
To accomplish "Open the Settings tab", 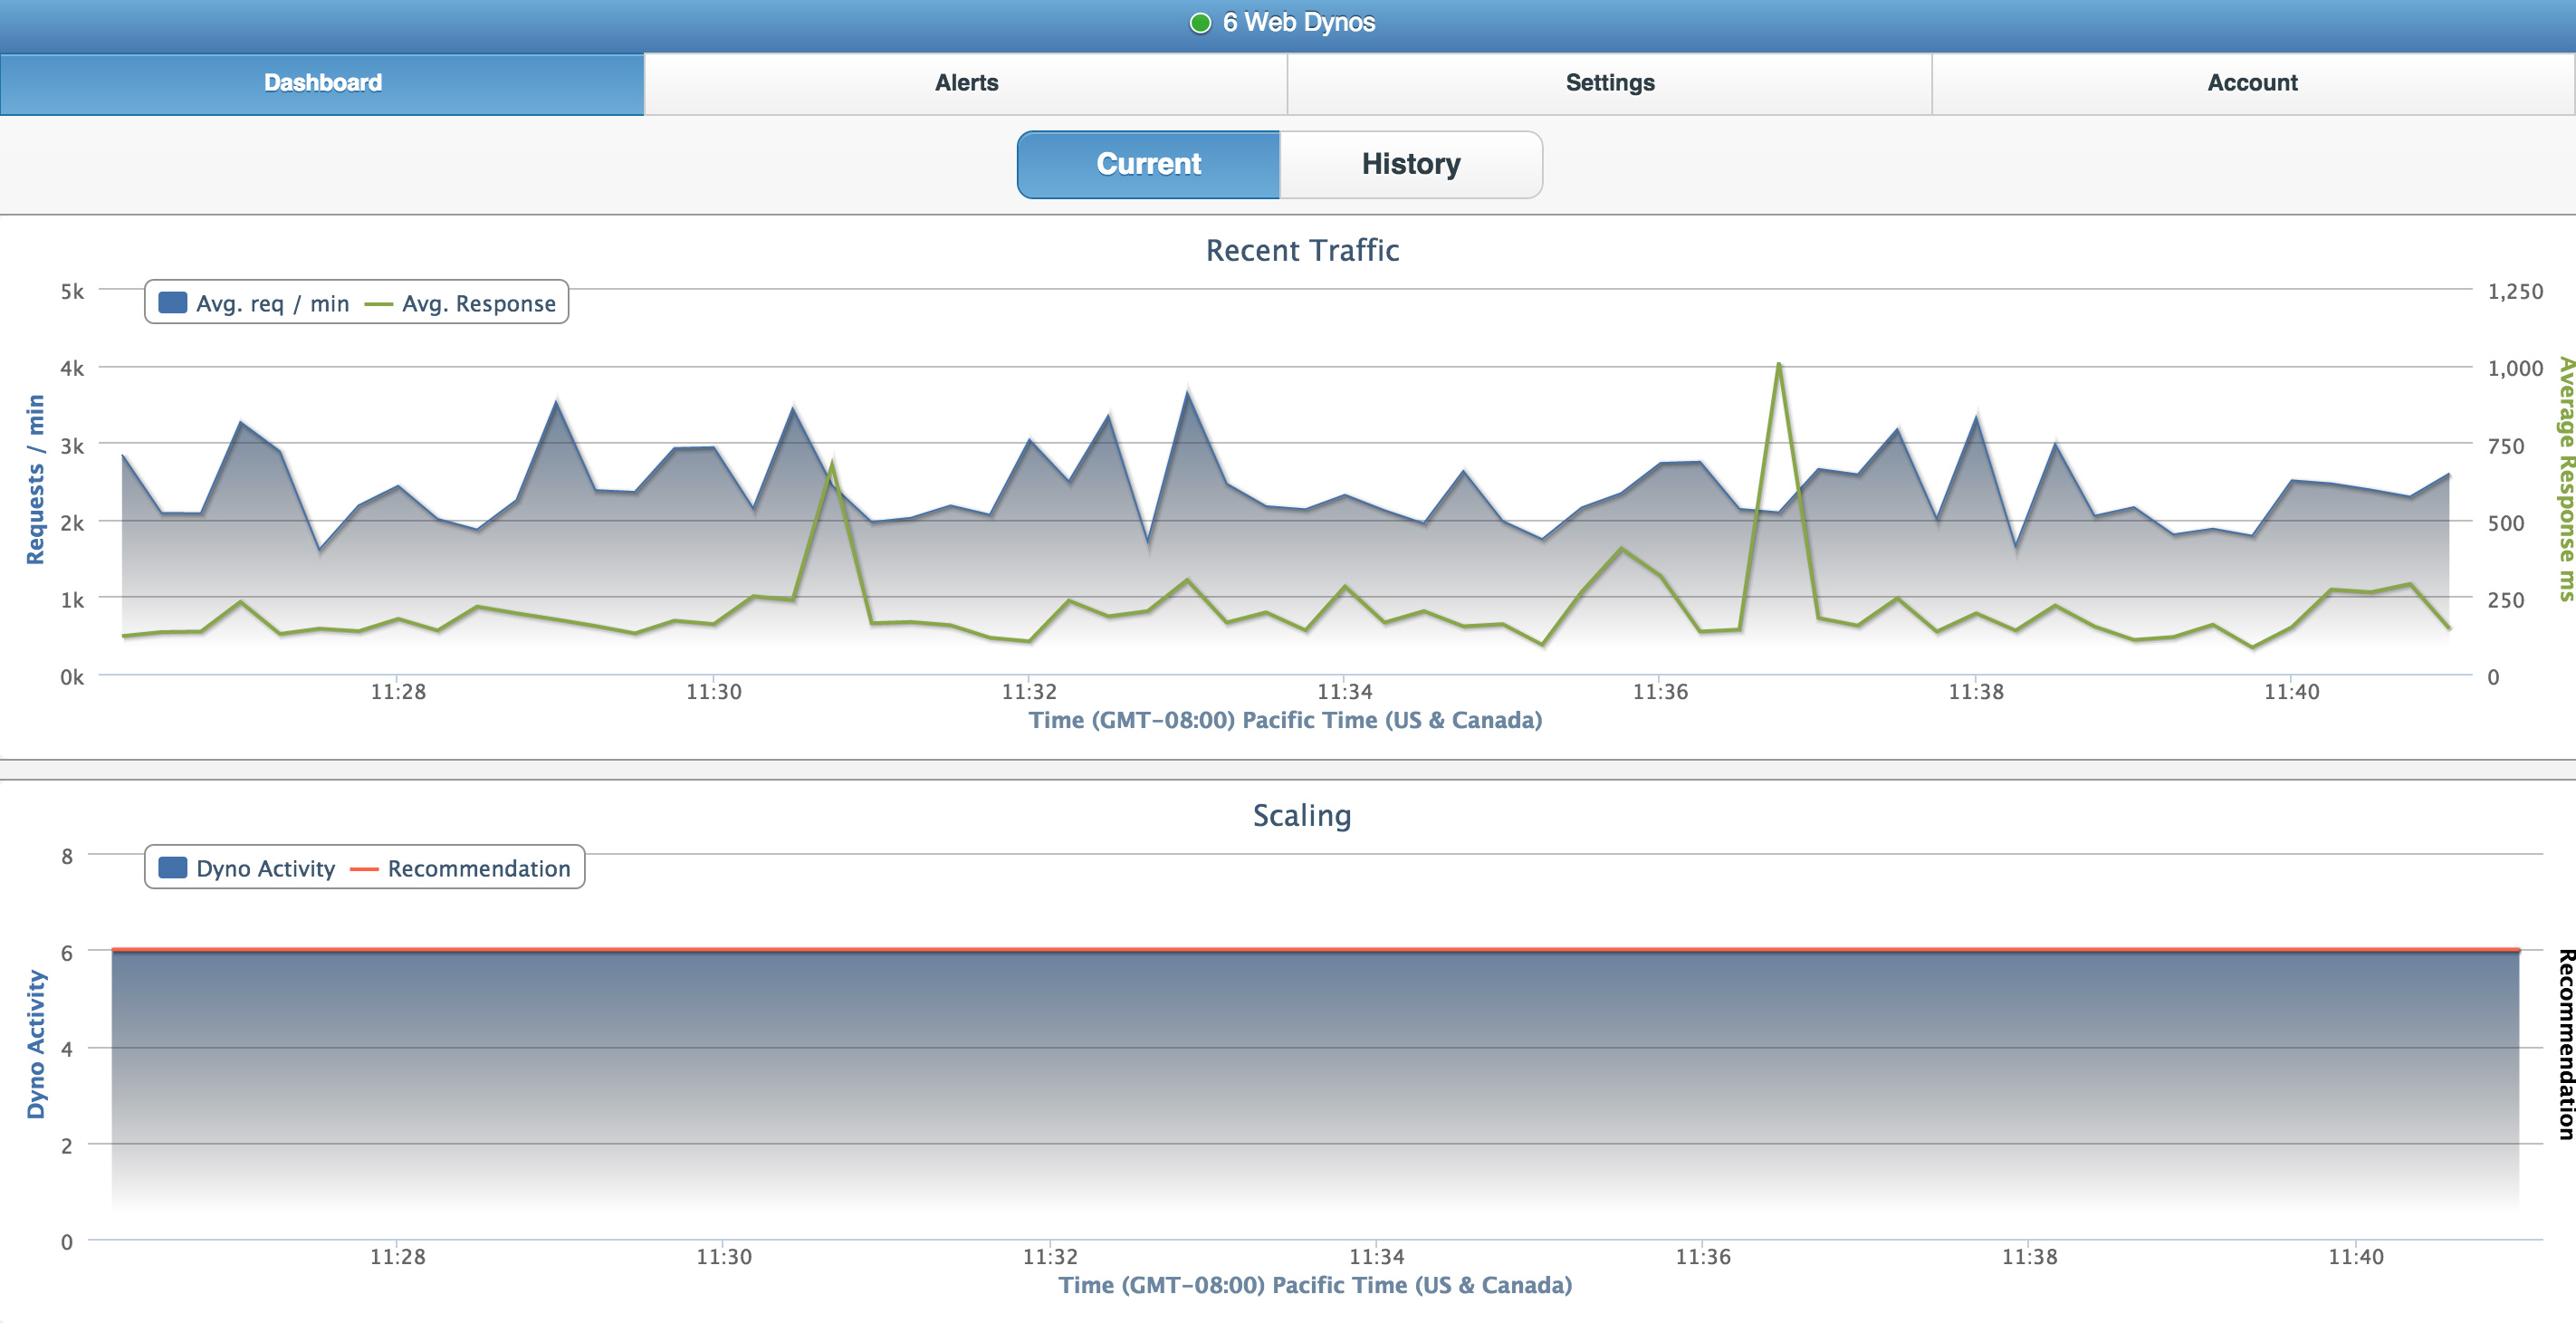I will [x=1610, y=82].
